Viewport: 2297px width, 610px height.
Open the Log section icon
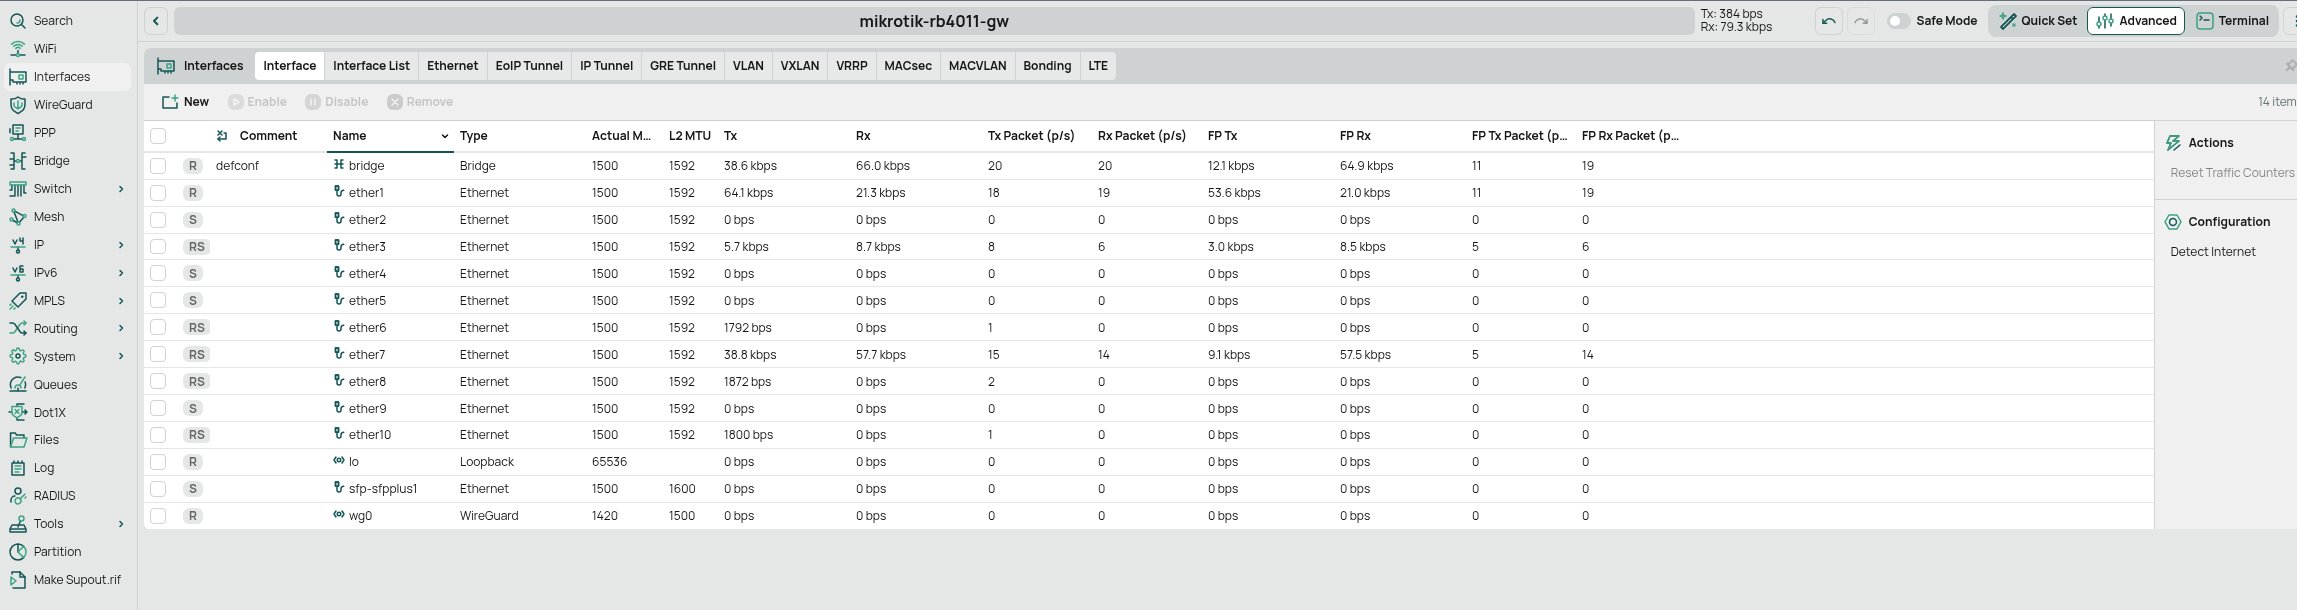[x=17, y=467]
